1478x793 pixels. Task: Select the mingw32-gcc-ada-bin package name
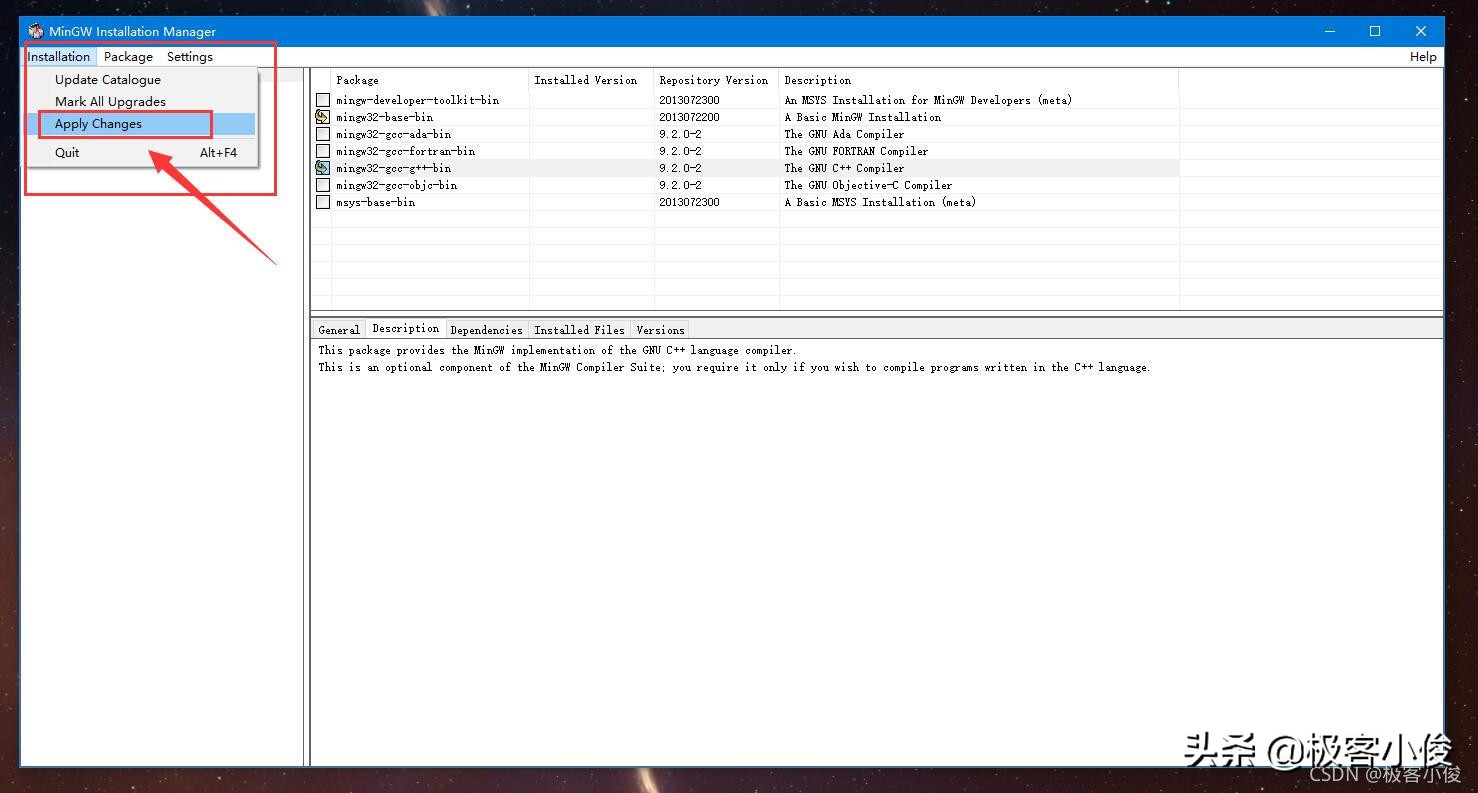click(393, 134)
